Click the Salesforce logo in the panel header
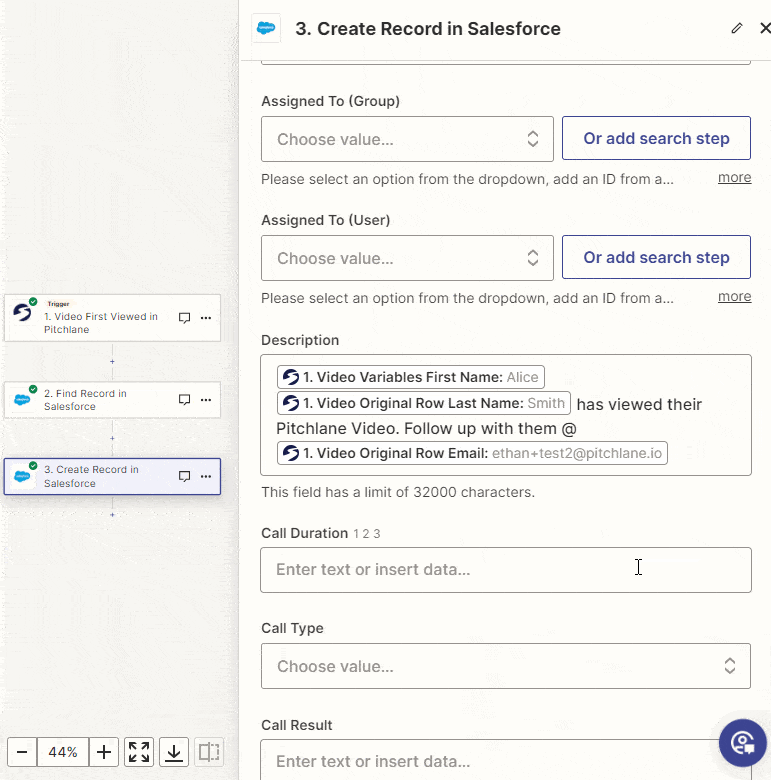Image resolution: width=771 pixels, height=780 pixels. [x=266, y=28]
